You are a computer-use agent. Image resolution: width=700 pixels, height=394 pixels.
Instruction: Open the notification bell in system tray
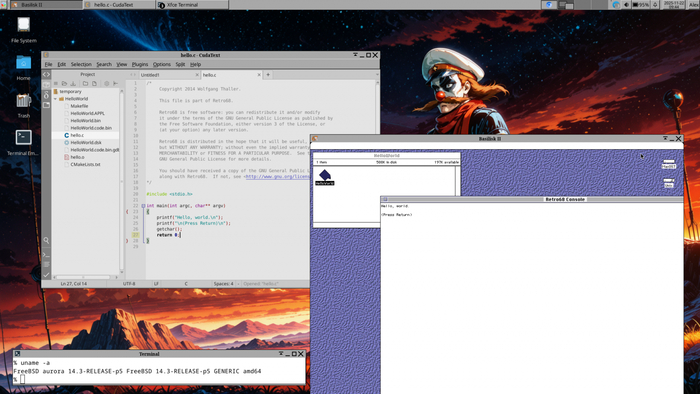click(655, 4)
